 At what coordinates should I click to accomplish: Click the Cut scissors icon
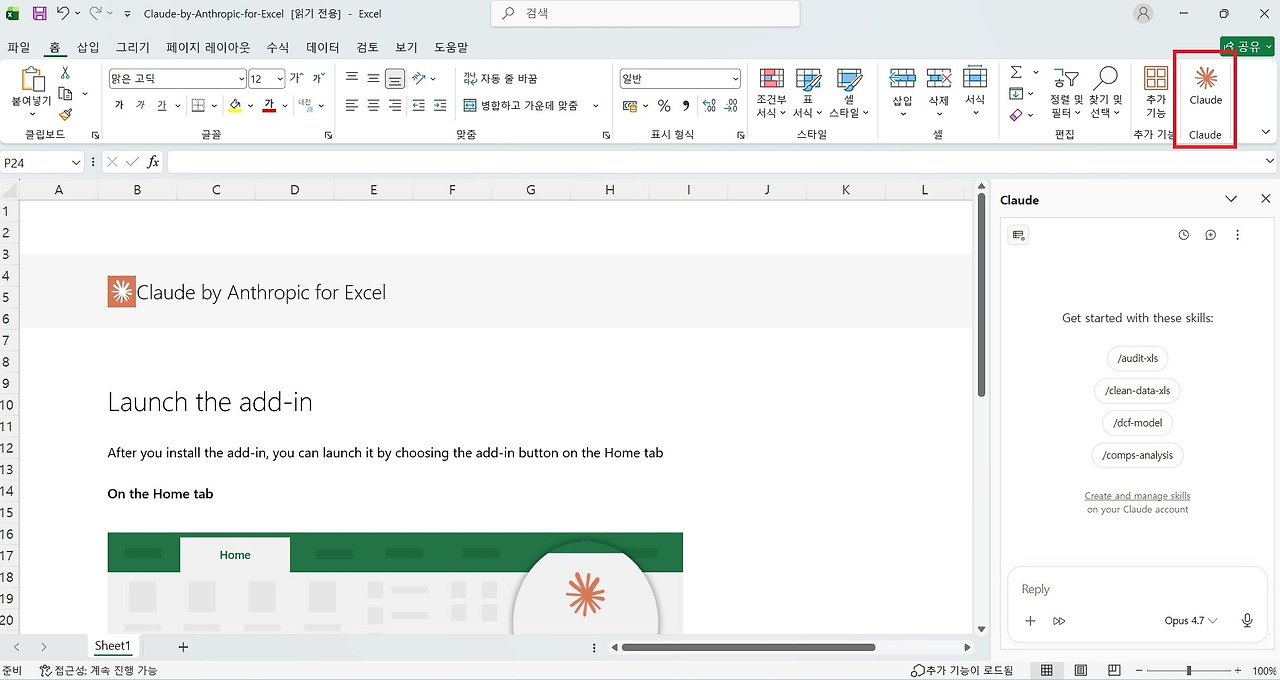tap(65, 73)
